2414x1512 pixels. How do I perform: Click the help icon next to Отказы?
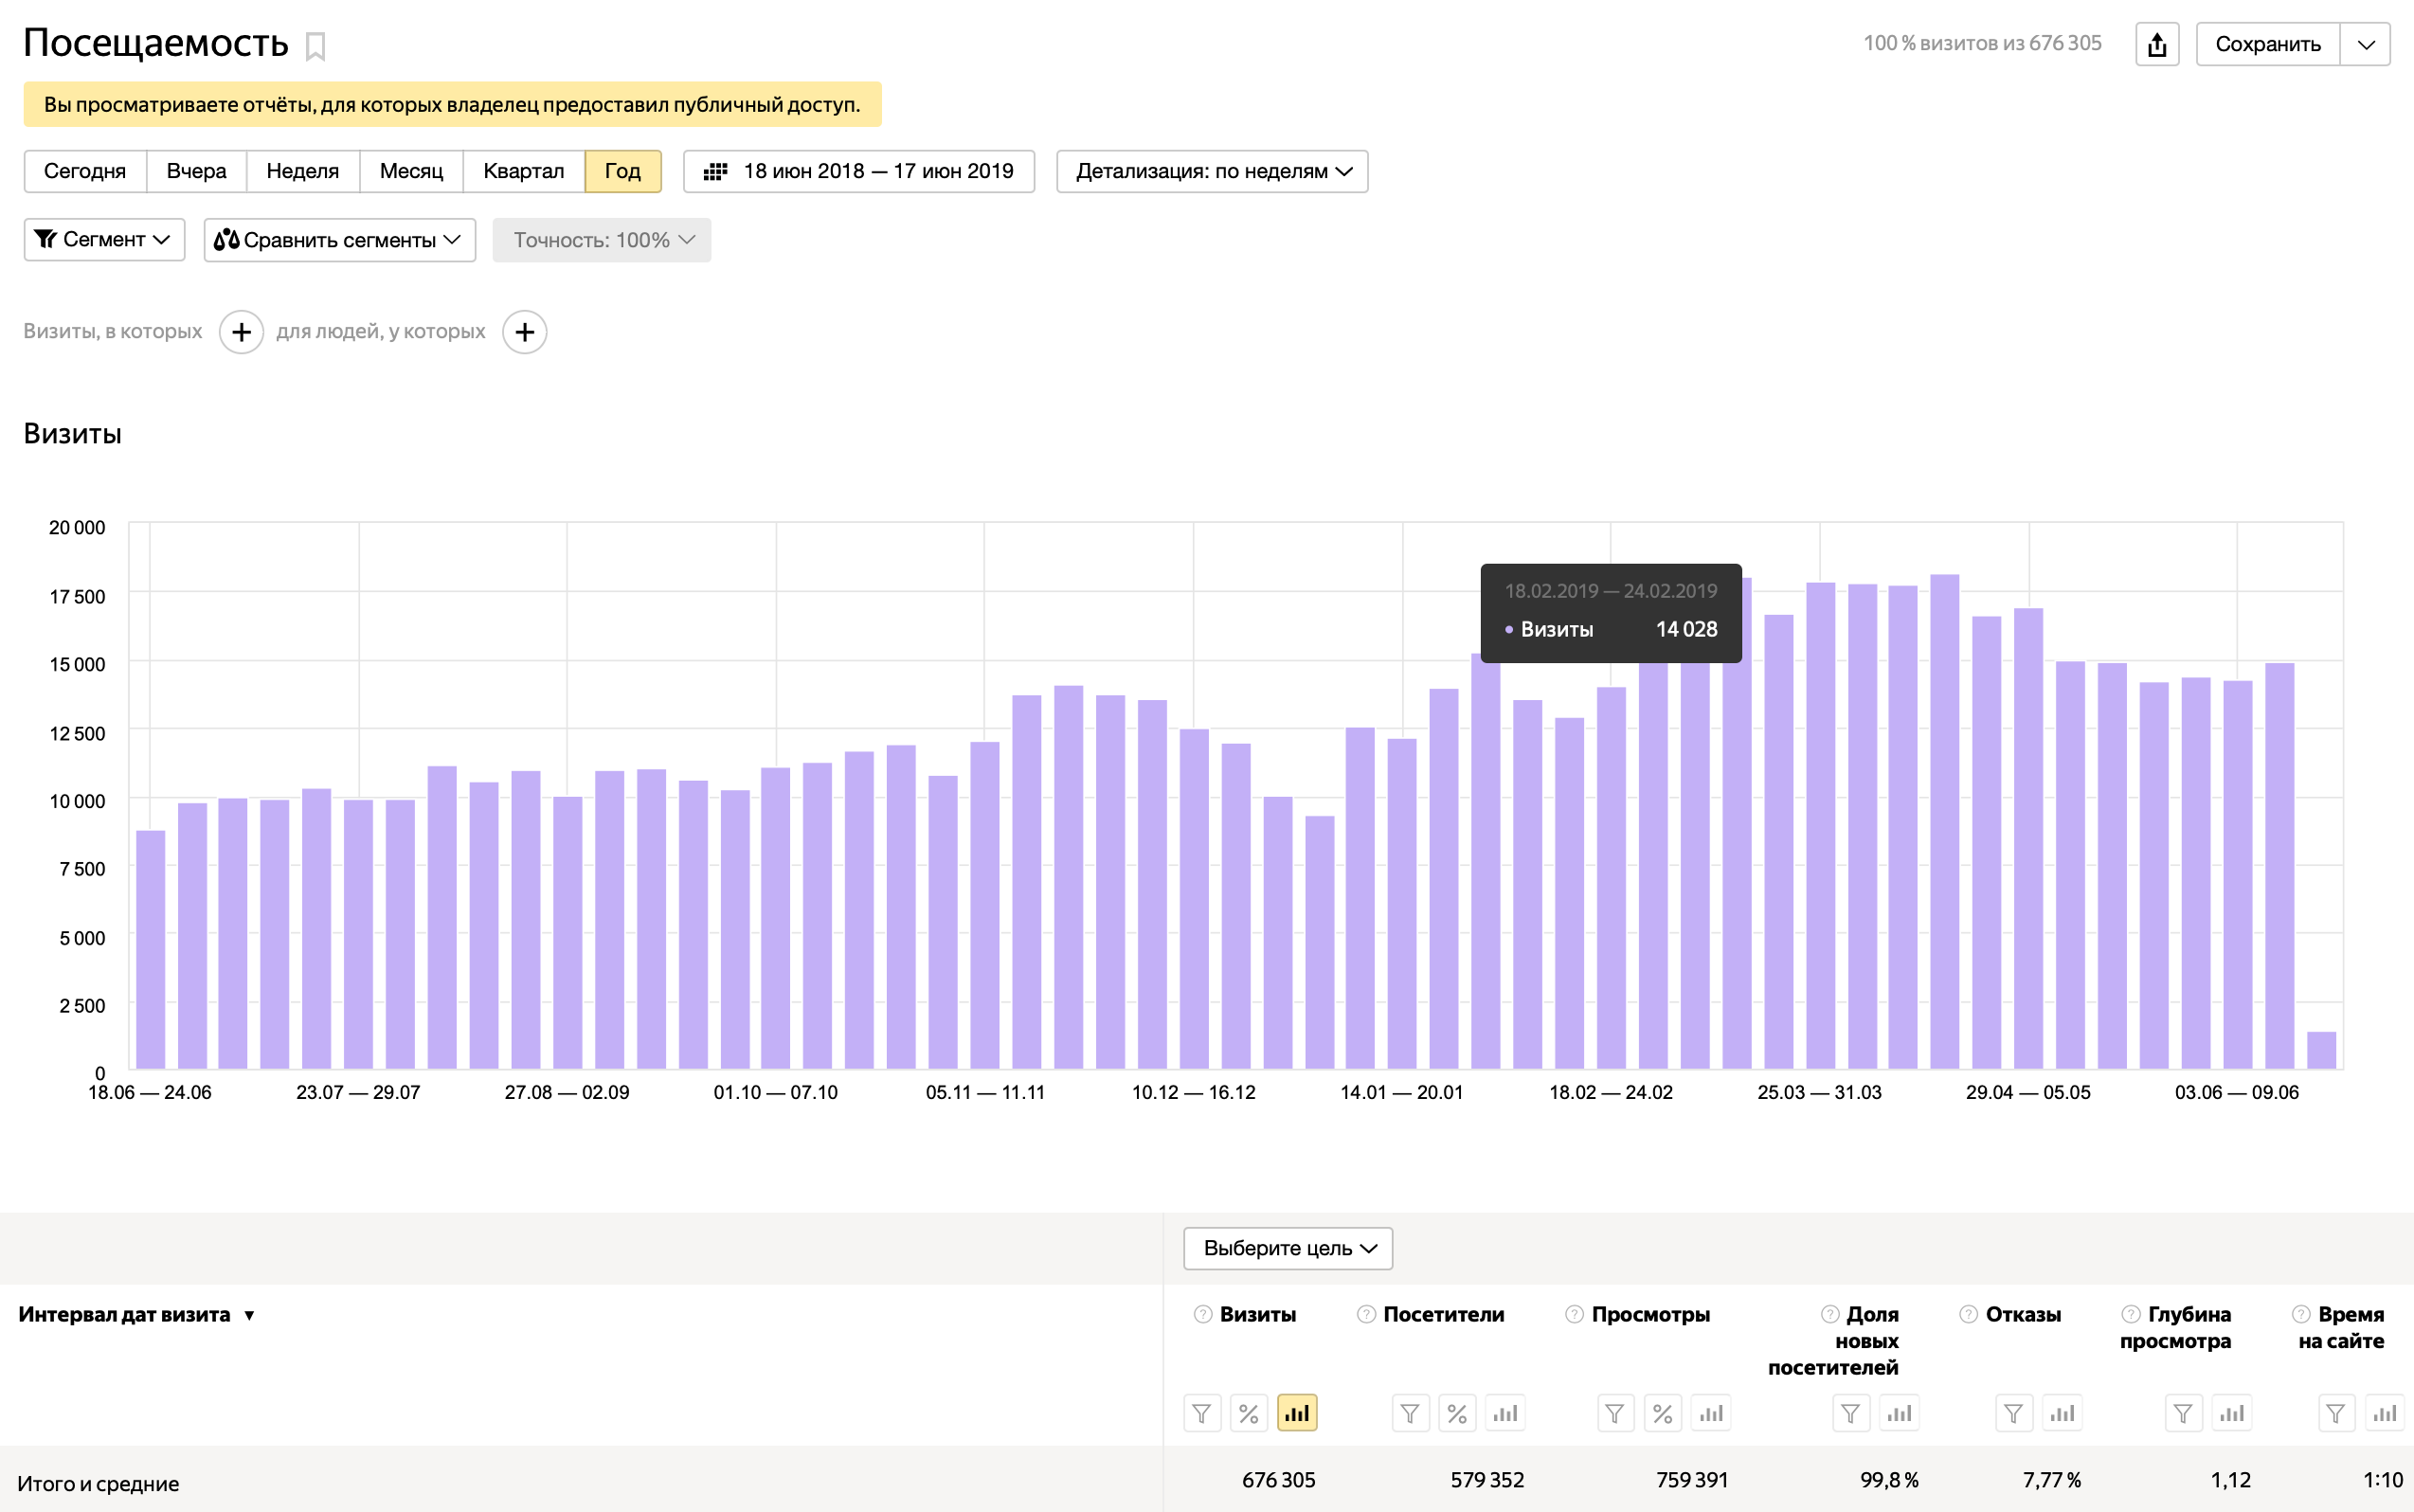[x=1968, y=1314]
